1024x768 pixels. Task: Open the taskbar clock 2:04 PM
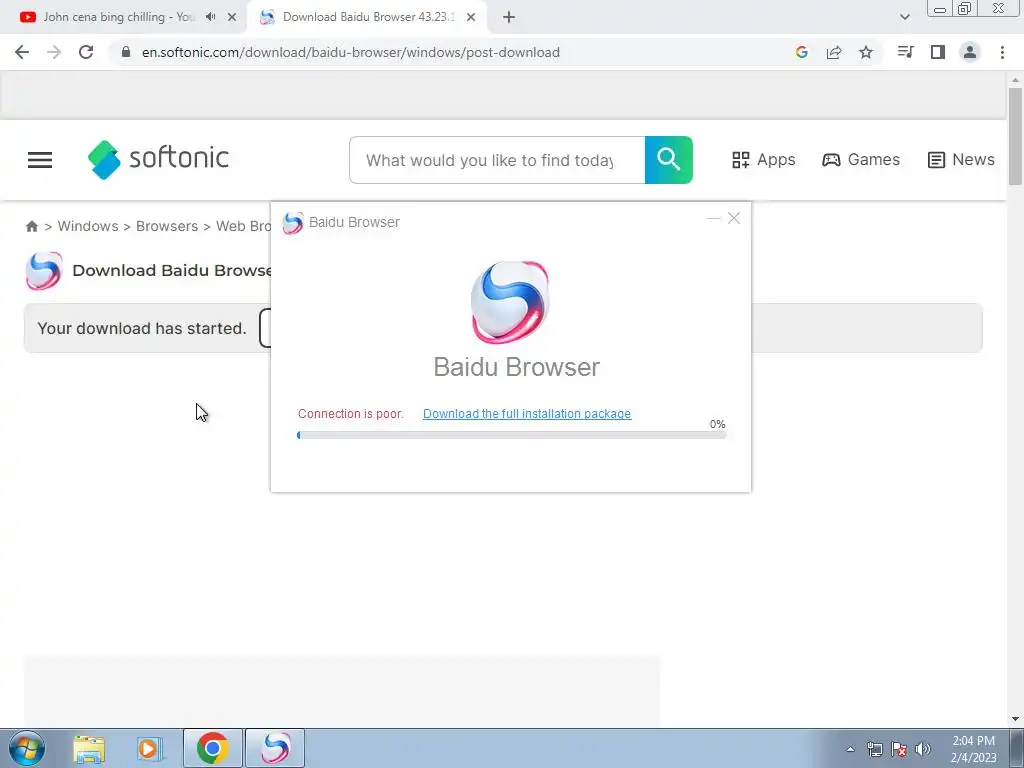pyautogui.click(x=973, y=749)
